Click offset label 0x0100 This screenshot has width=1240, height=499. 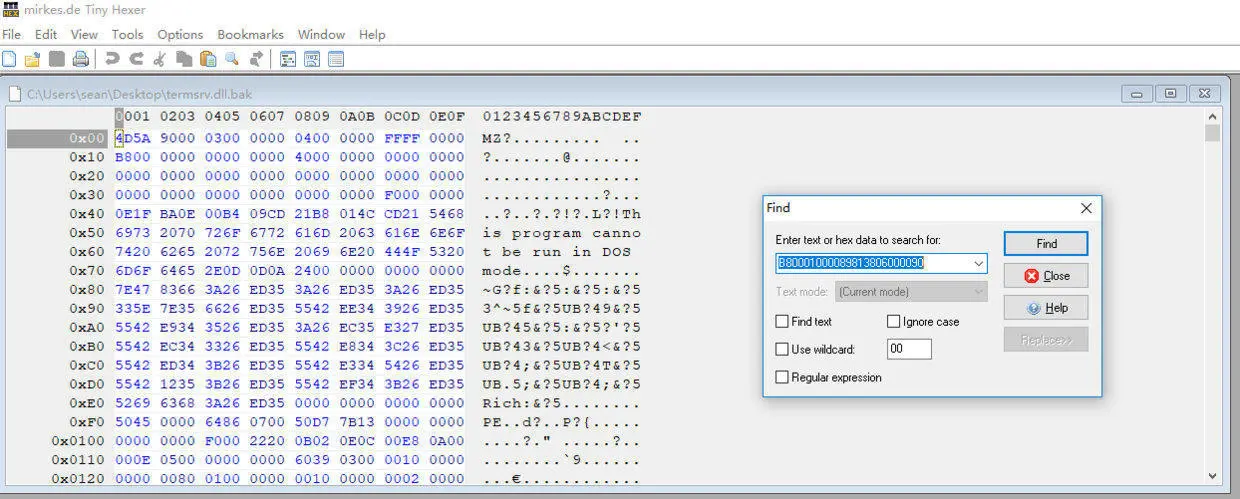(x=79, y=442)
